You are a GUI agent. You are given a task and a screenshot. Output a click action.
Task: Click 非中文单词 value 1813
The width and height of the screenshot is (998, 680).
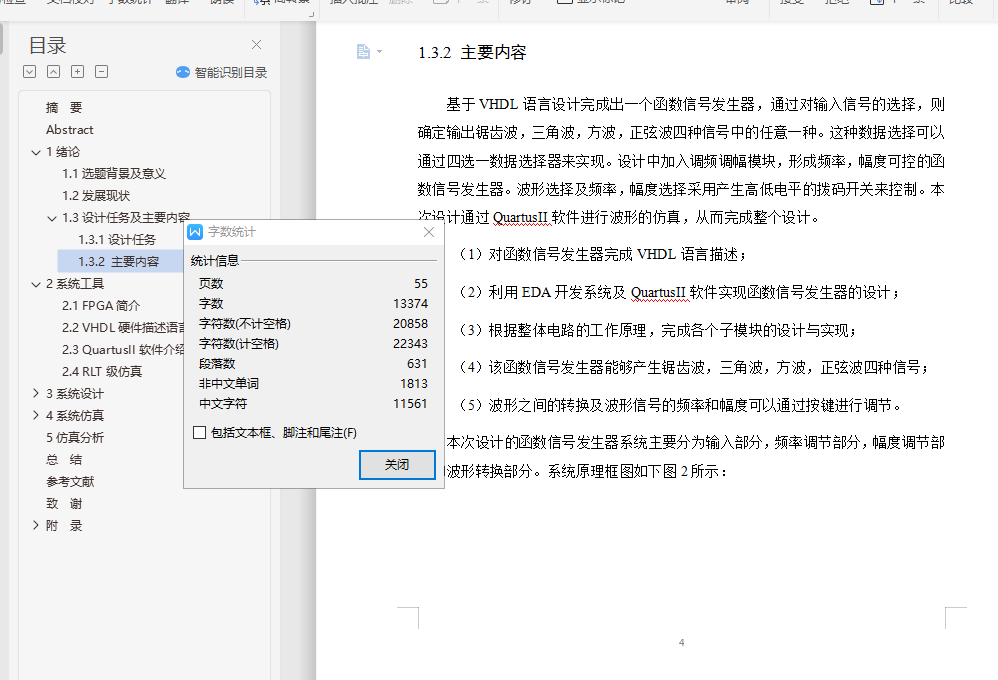(x=414, y=384)
